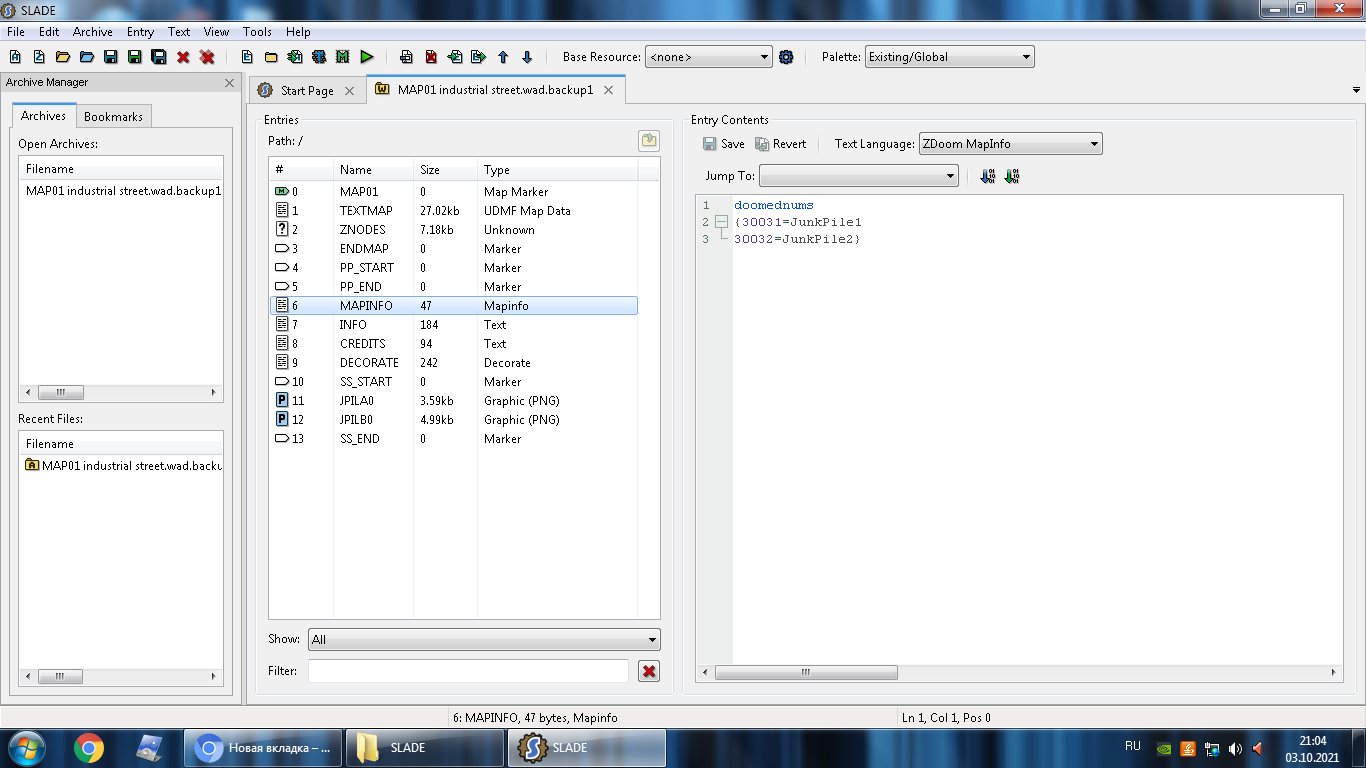Create a new Zip archive (Z page icon)
Screen dimensions: 1366x768
39,57
